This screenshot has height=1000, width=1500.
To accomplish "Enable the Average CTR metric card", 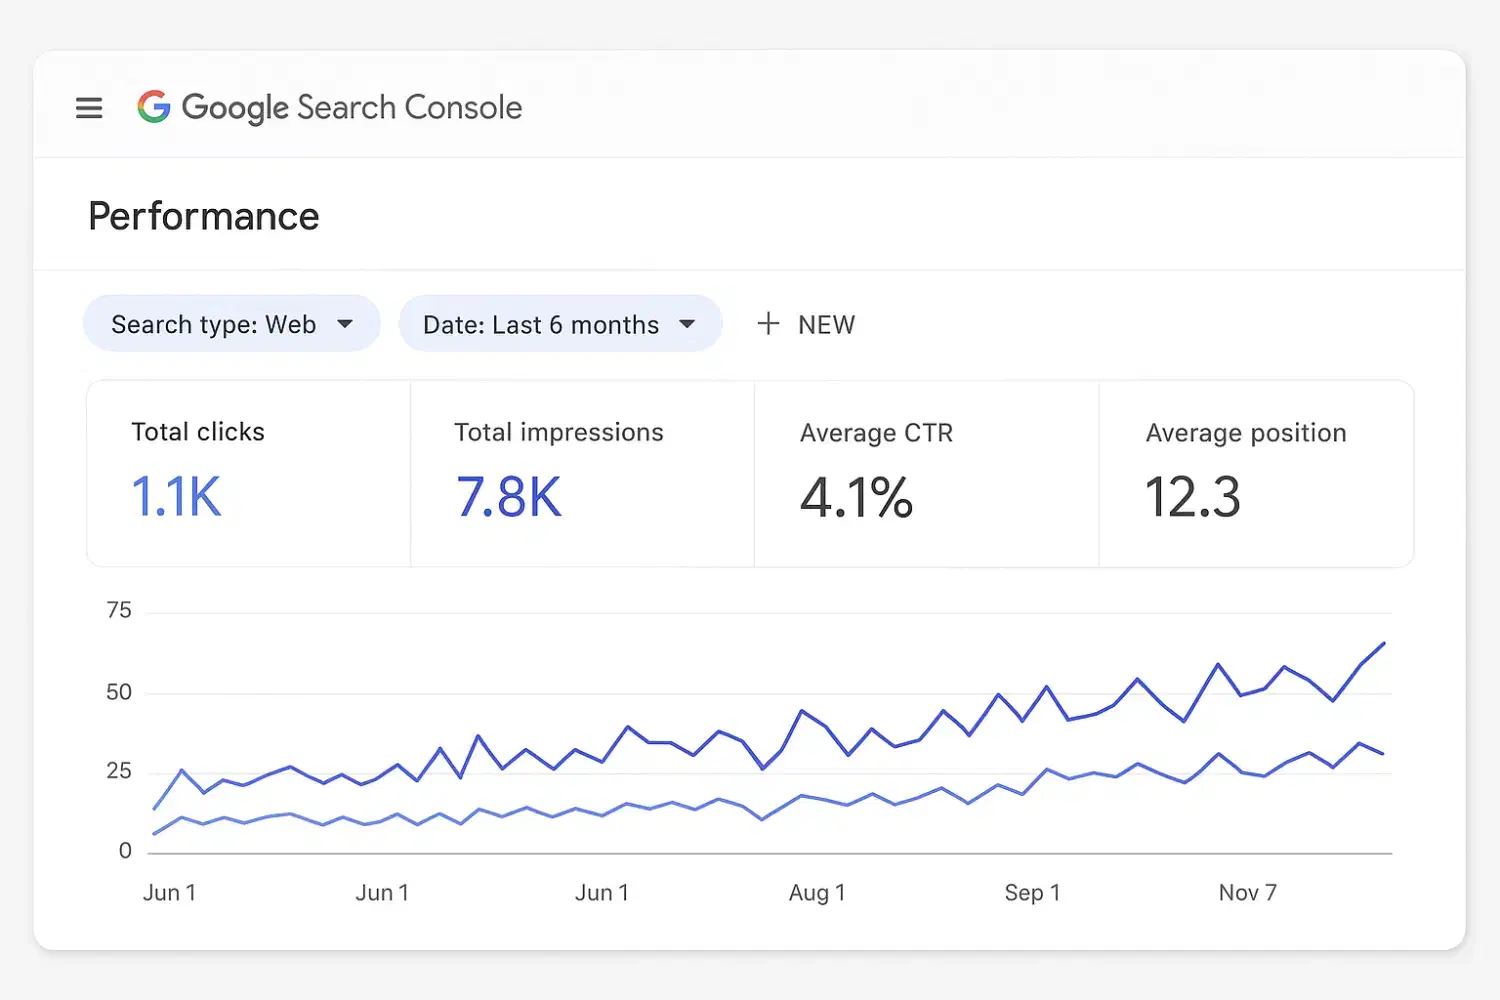I will coord(926,473).
